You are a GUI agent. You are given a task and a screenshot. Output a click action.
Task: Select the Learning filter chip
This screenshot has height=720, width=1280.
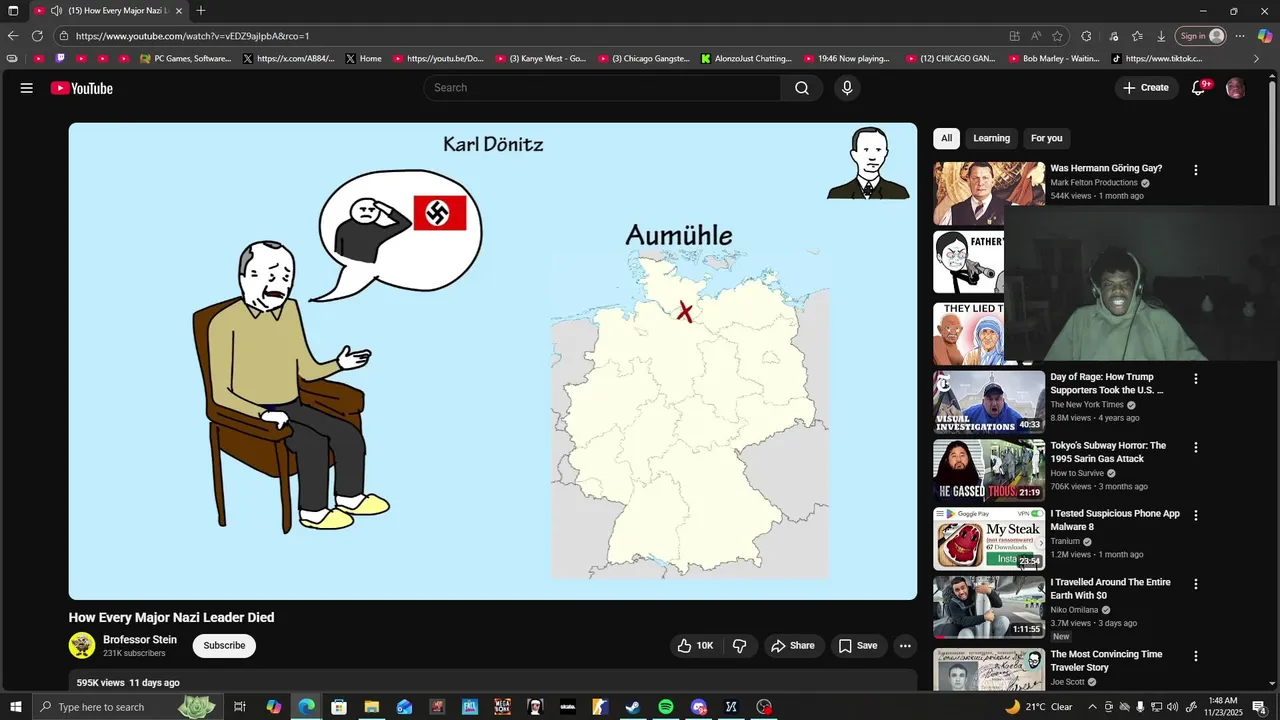pyautogui.click(x=991, y=138)
